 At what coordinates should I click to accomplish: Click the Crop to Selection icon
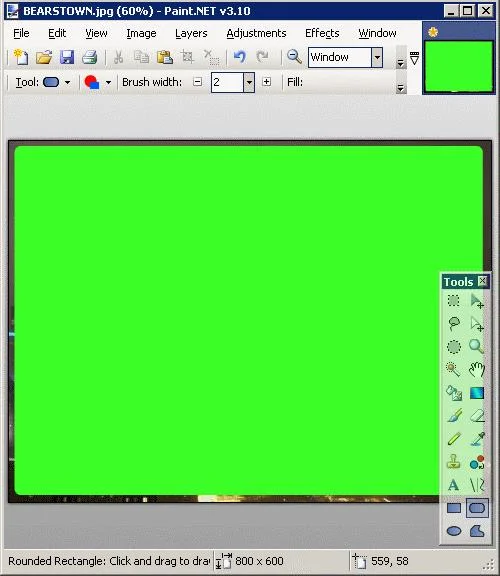(188, 57)
